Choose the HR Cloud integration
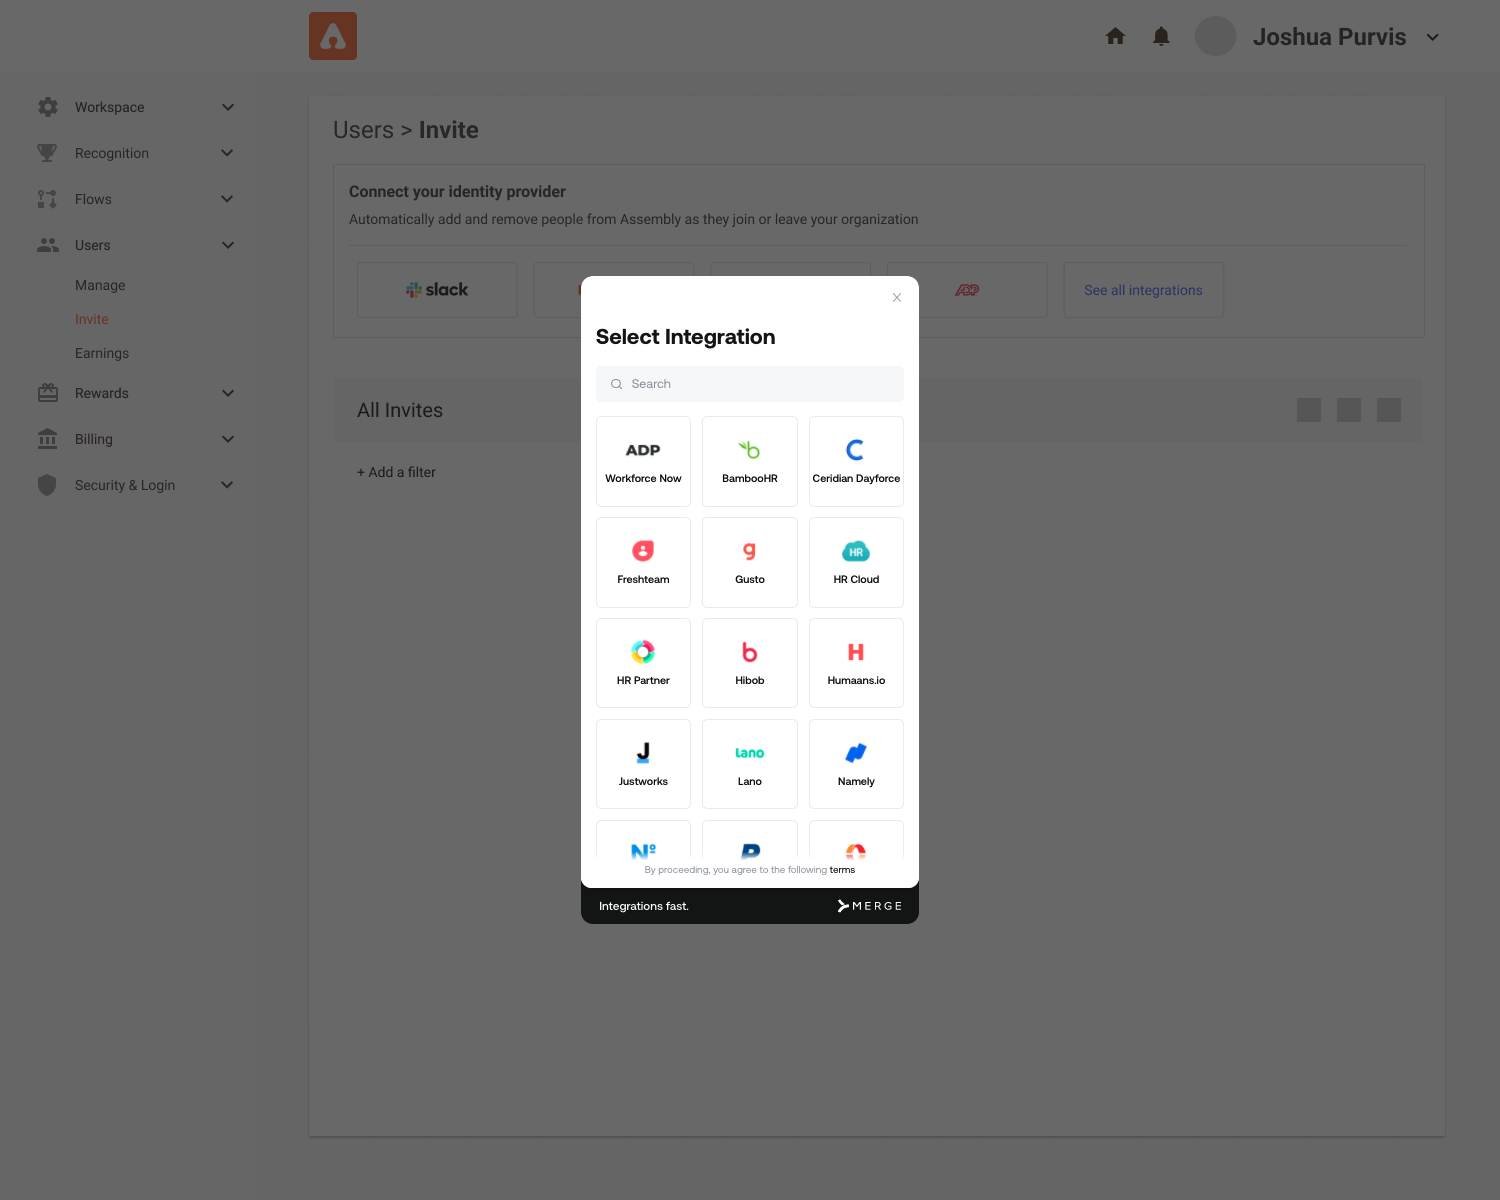 856,562
